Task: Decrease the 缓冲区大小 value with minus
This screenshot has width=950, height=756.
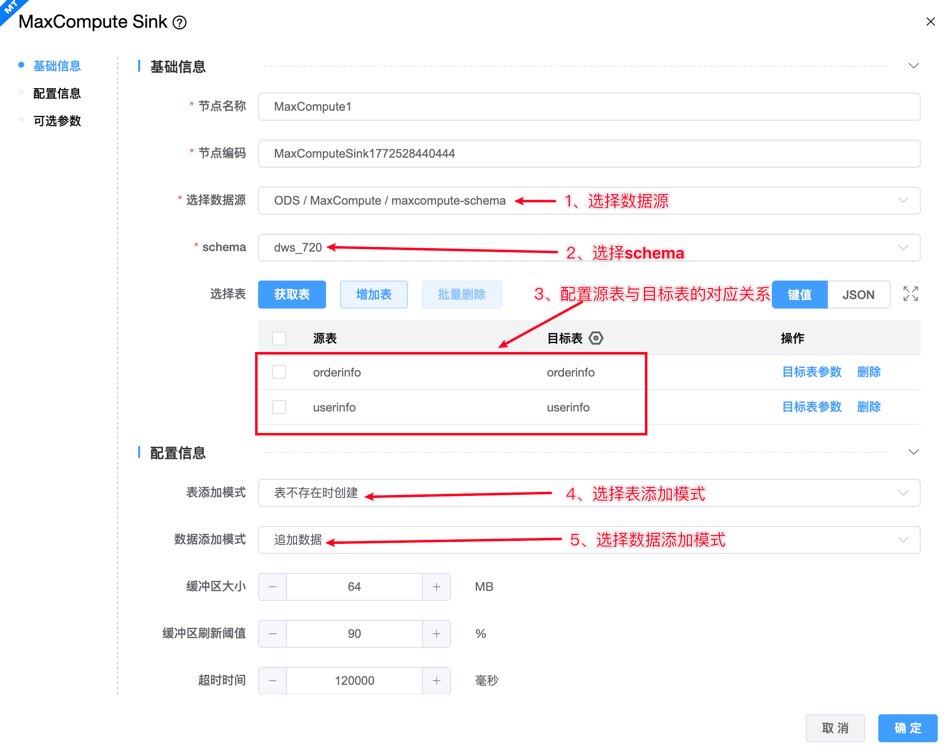Action: click(x=273, y=587)
